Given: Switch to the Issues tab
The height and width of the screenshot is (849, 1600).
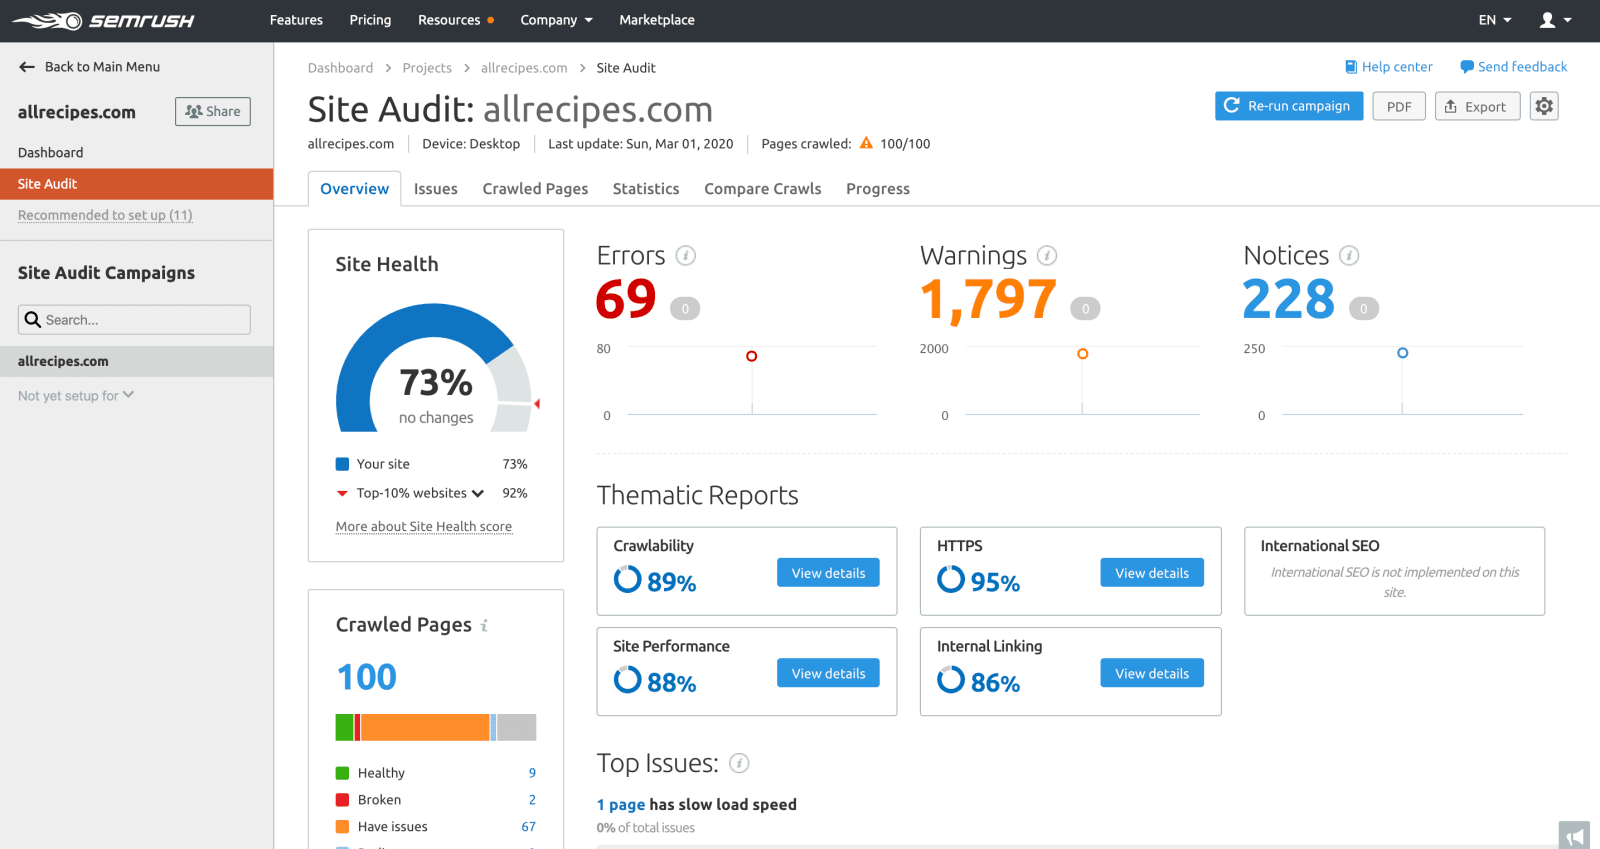Looking at the screenshot, I should pyautogui.click(x=436, y=189).
